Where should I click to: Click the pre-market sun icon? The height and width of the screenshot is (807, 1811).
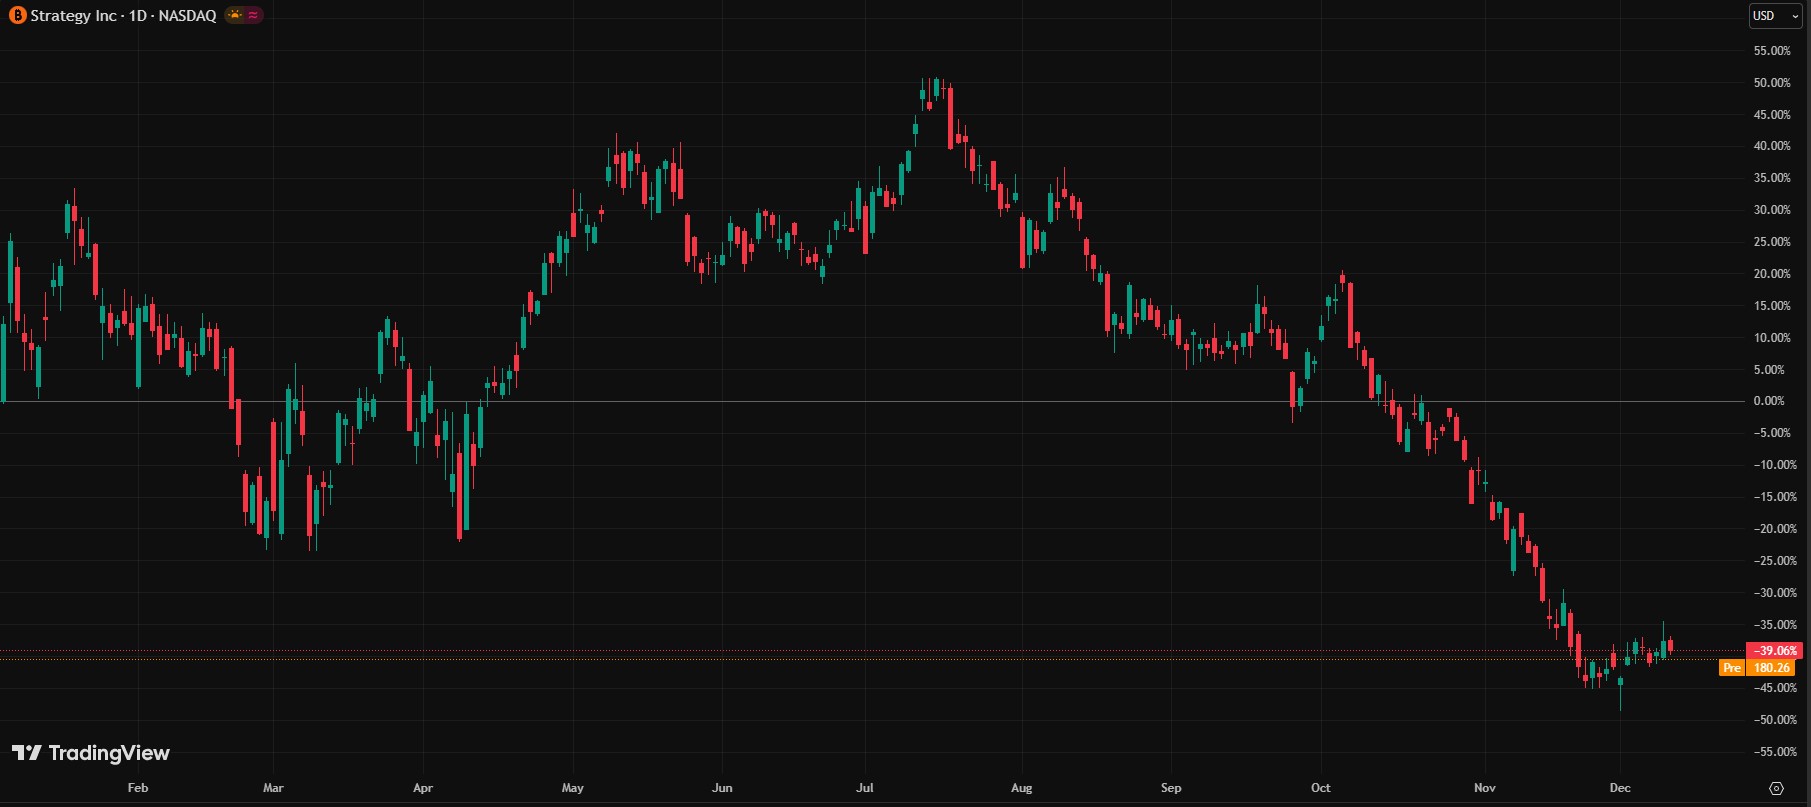click(235, 16)
